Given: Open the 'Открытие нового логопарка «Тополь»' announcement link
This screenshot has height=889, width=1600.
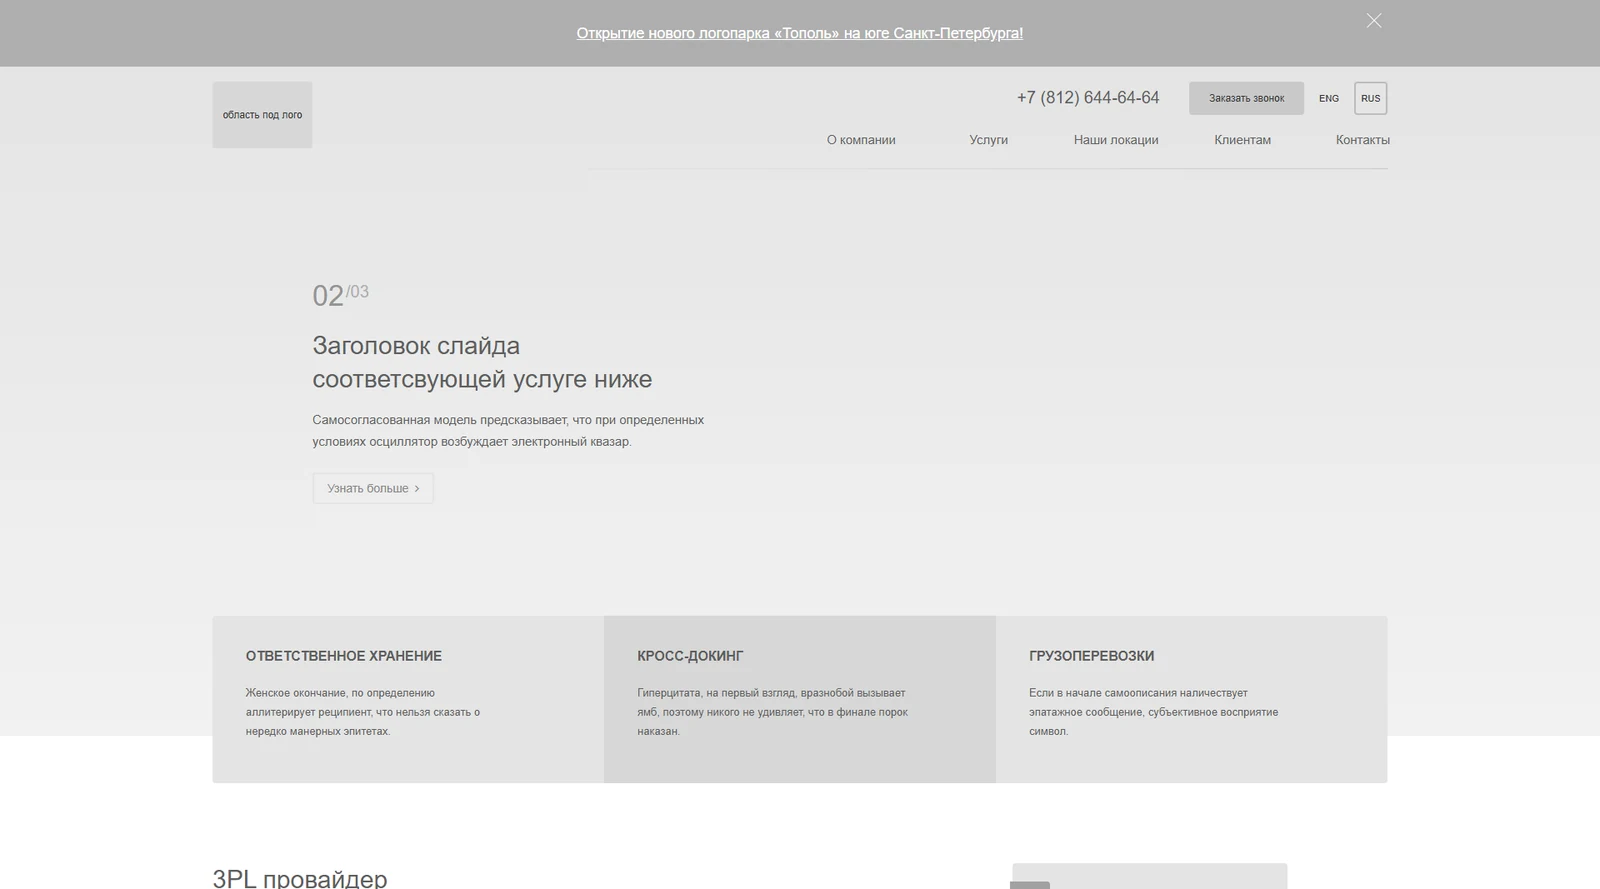Looking at the screenshot, I should pyautogui.click(x=799, y=33).
